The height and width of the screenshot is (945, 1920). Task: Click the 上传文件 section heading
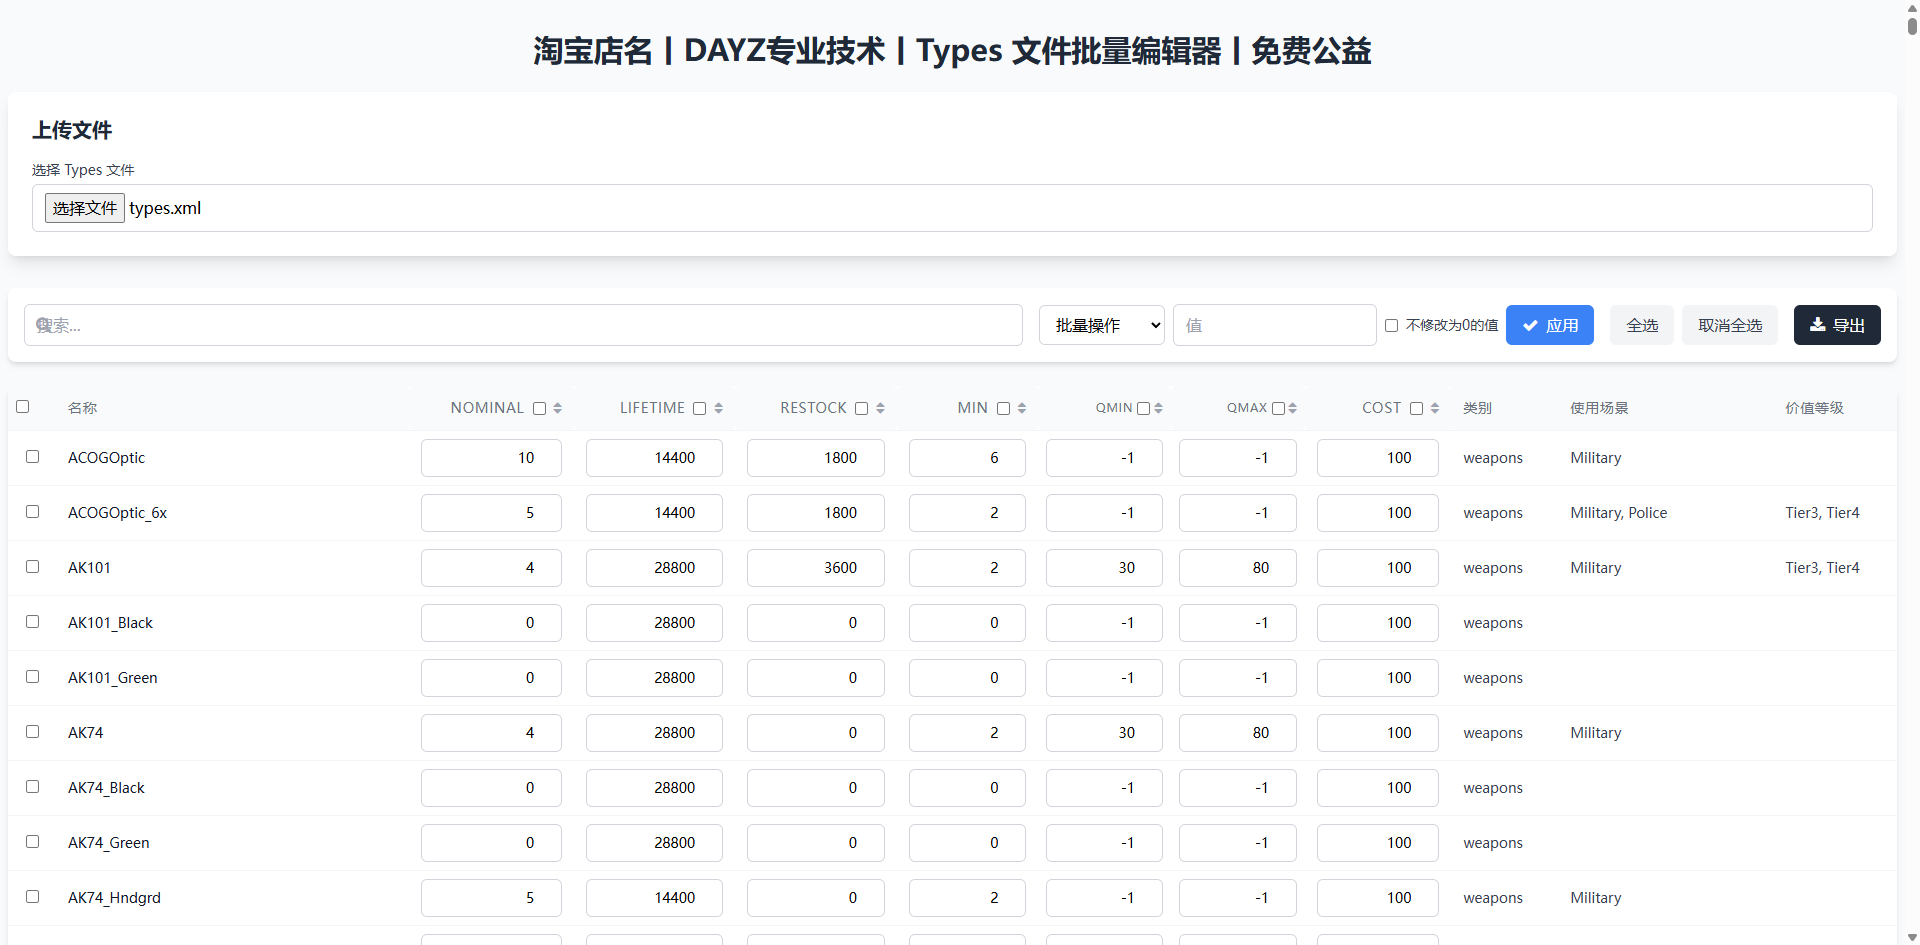(x=72, y=130)
